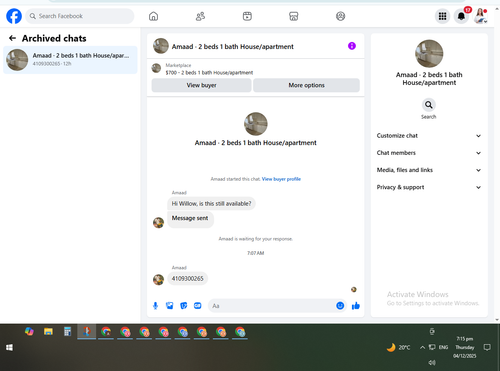The width and height of the screenshot is (500, 371).
Task: Open the Groups tab icon
Action: click(x=340, y=16)
